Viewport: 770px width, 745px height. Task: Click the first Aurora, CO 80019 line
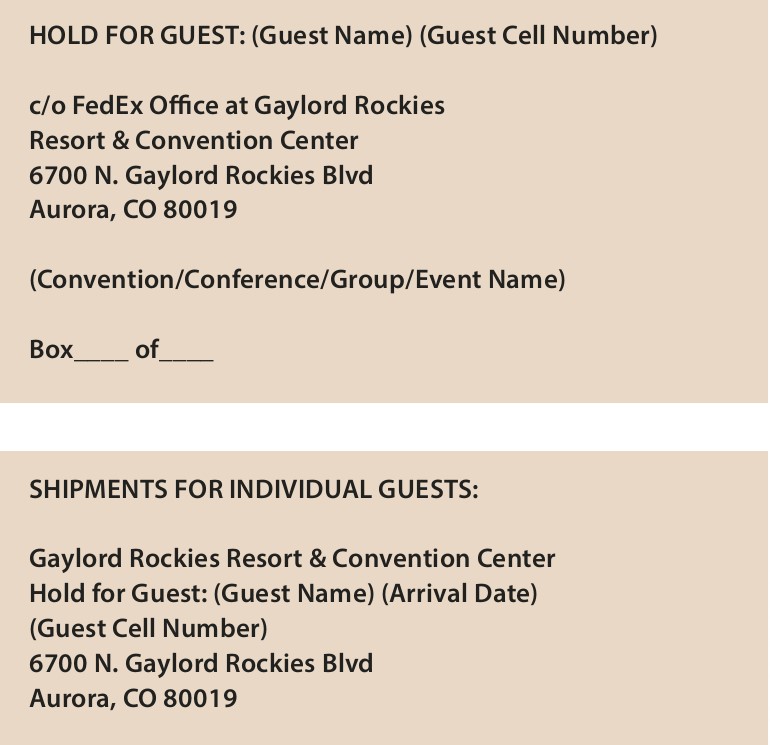pos(134,210)
